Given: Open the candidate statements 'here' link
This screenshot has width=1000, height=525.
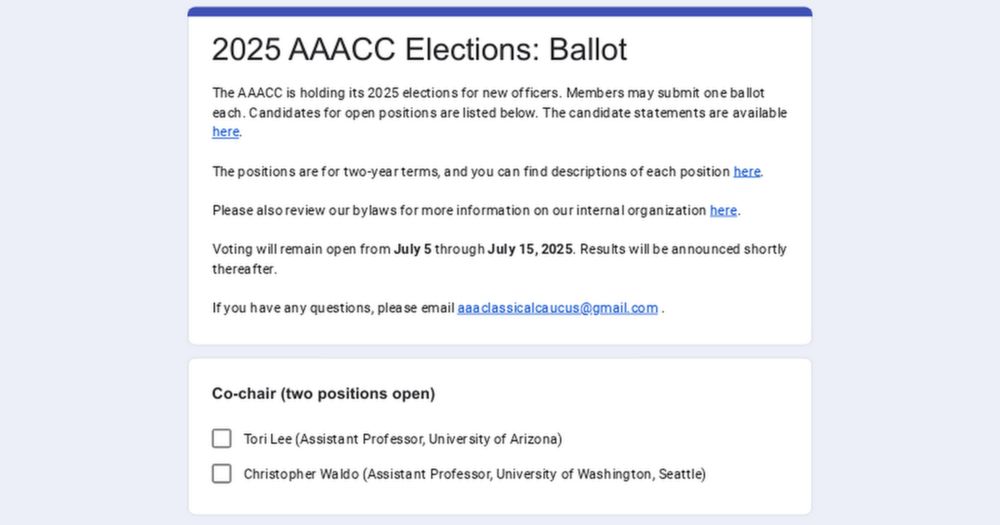Looking at the screenshot, I should (x=226, y=132).
